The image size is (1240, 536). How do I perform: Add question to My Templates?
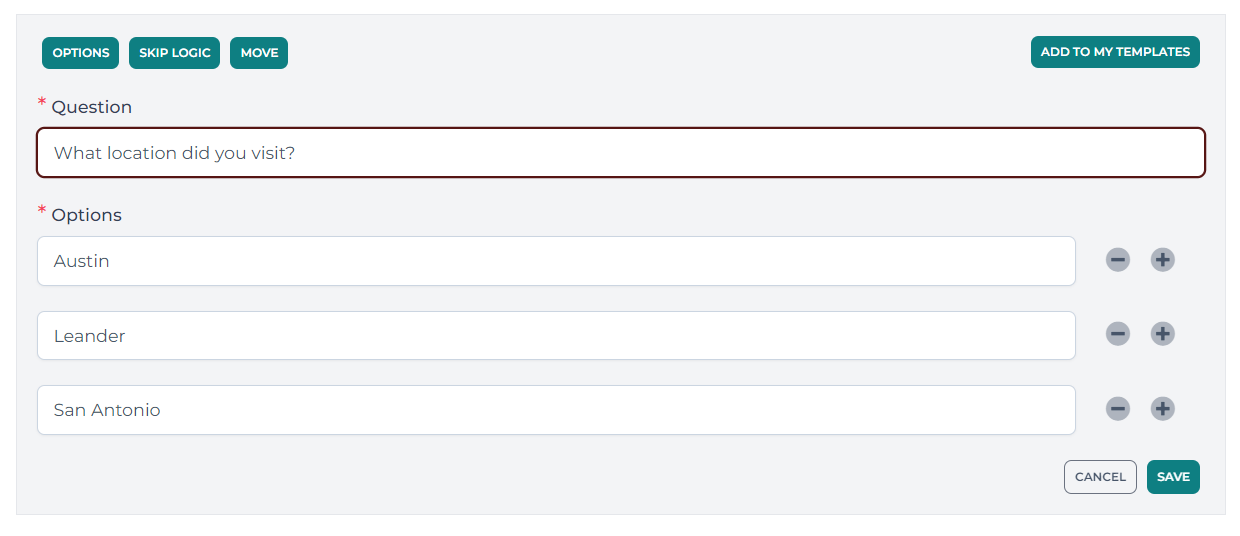point(1115,52)
